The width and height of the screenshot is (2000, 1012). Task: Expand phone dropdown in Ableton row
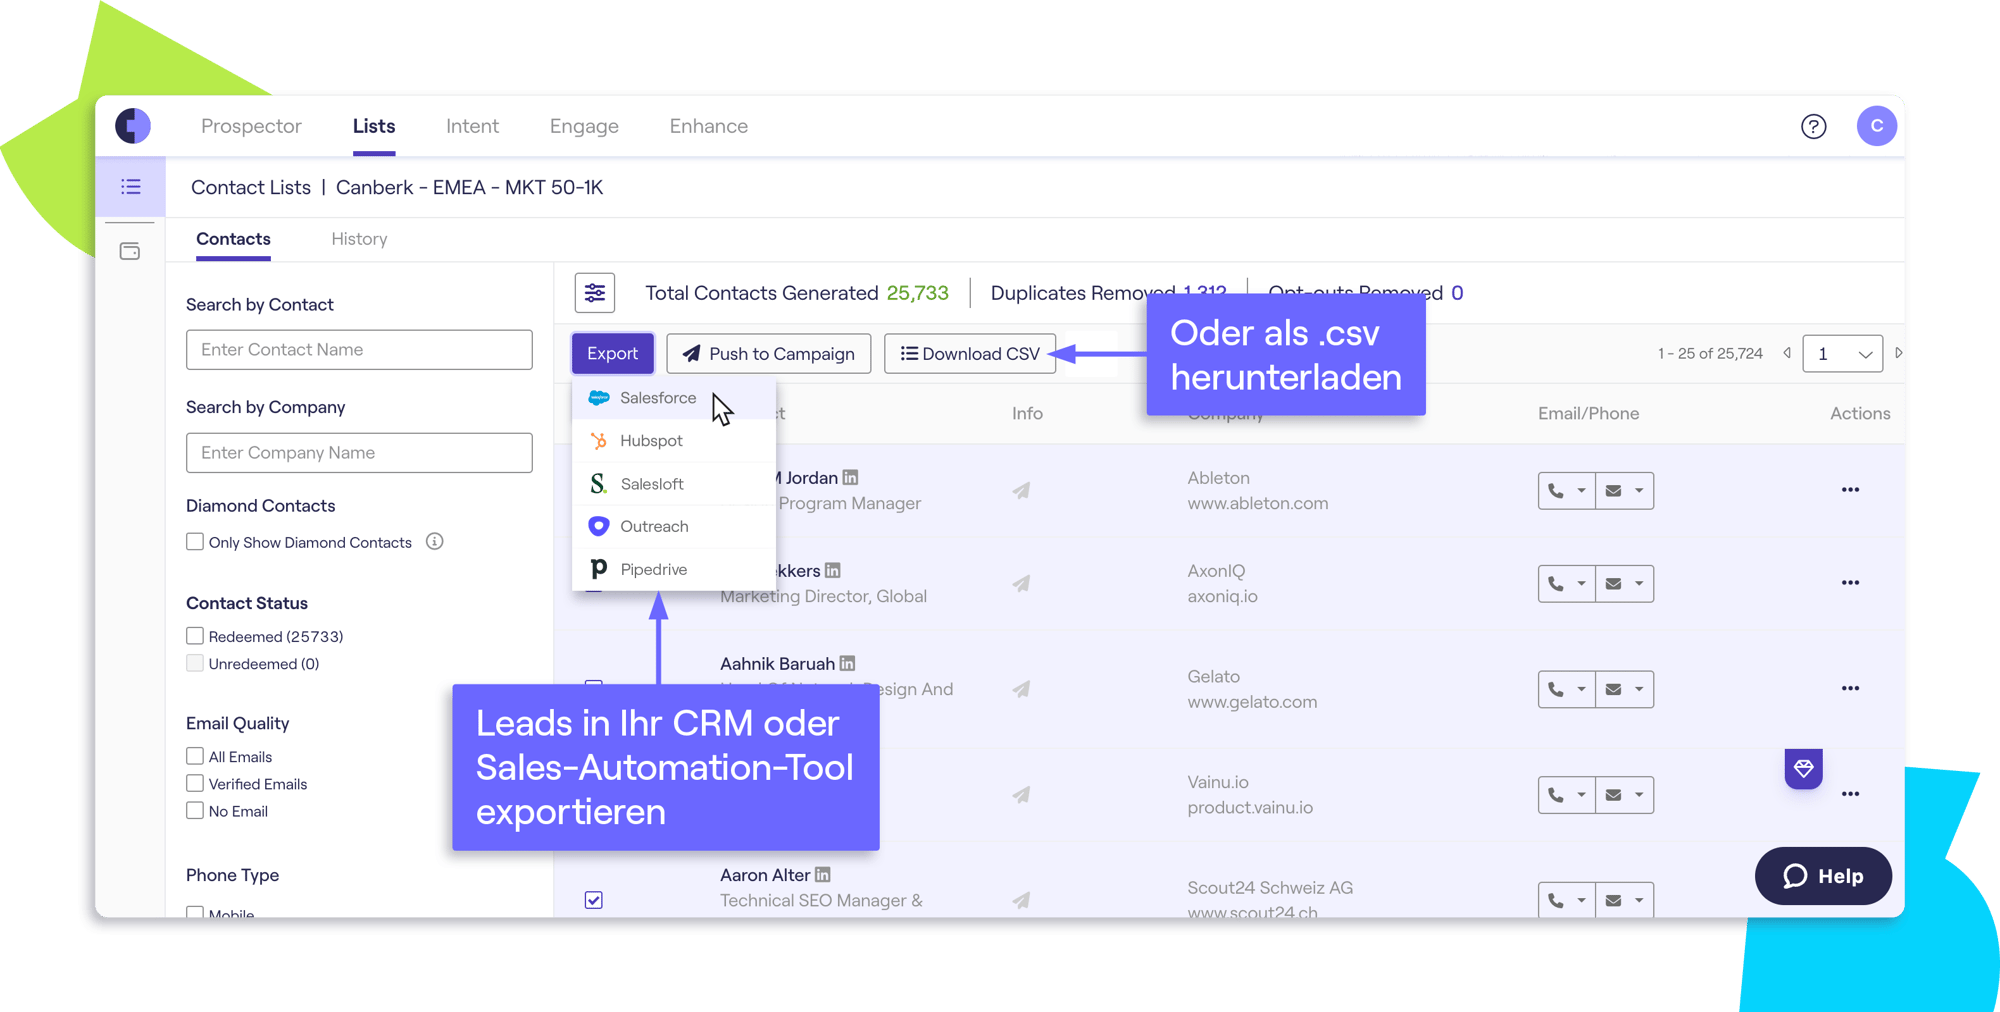pos(1581,491)
